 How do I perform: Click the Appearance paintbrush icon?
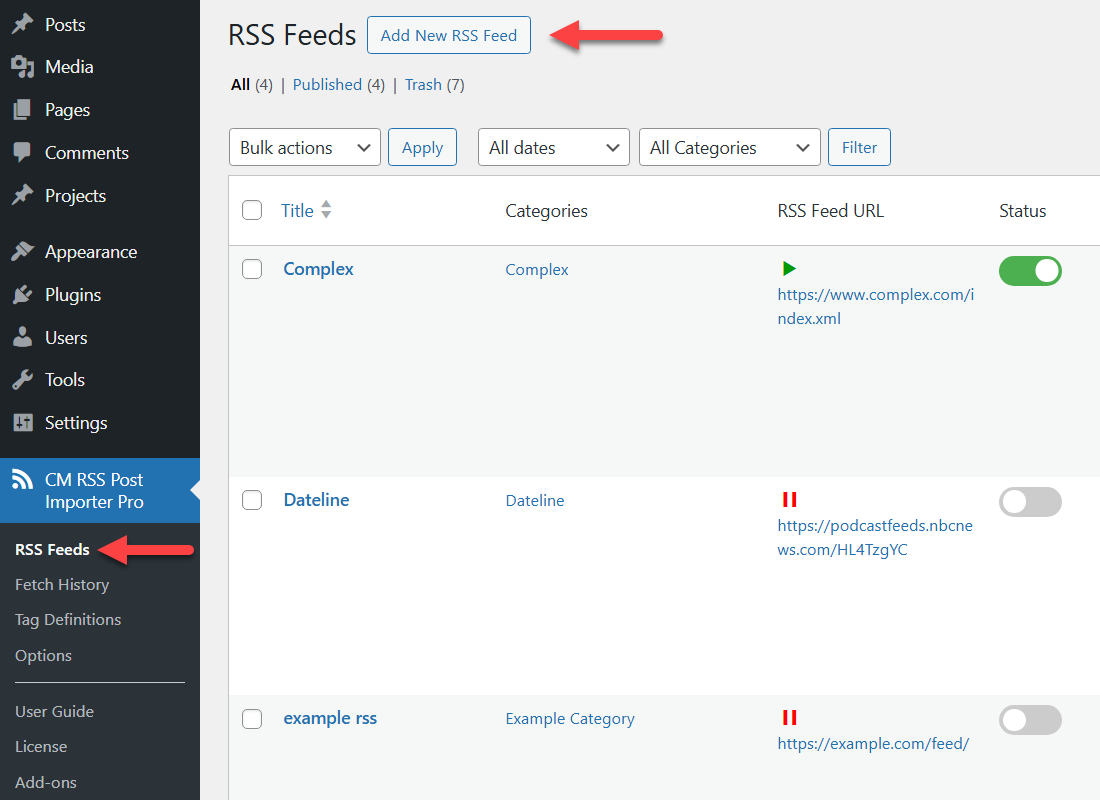(x=22, y=251)
